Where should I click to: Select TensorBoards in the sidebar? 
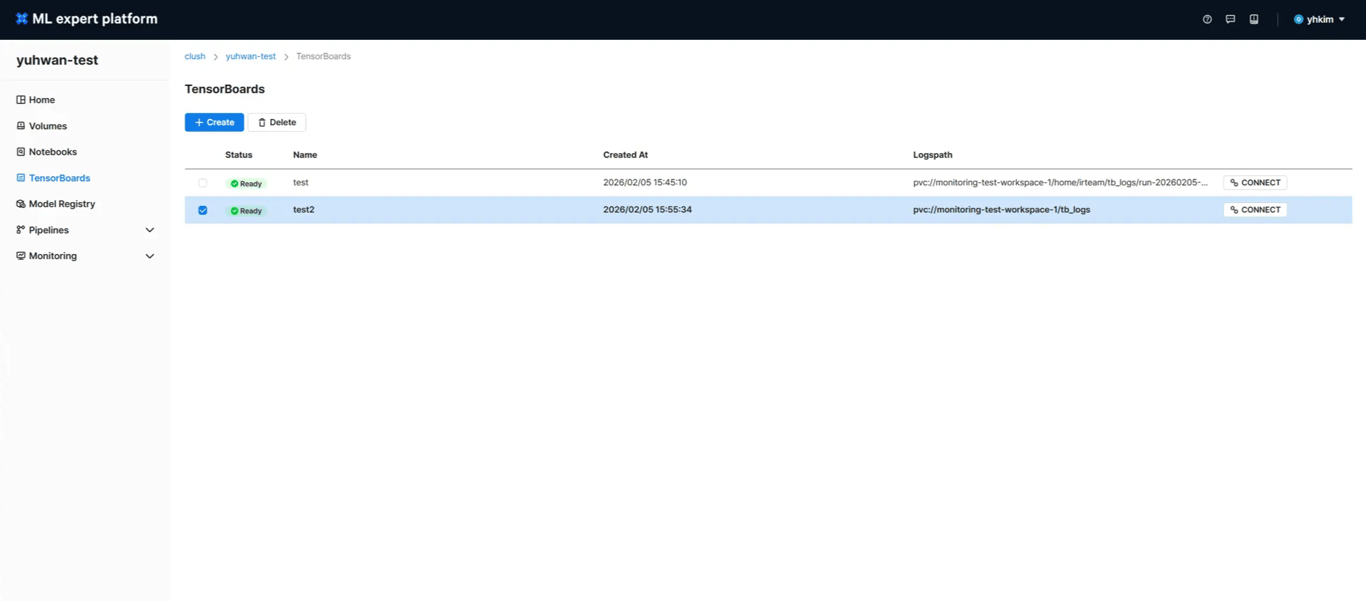tap(59, 178)
